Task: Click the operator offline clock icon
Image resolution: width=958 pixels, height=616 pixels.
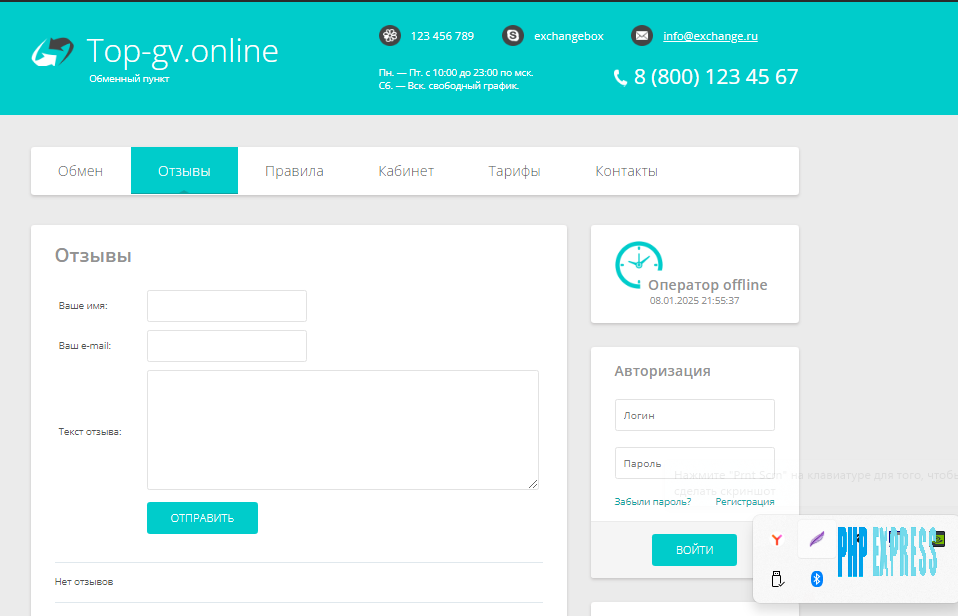Action: click(x=638, y=264)
